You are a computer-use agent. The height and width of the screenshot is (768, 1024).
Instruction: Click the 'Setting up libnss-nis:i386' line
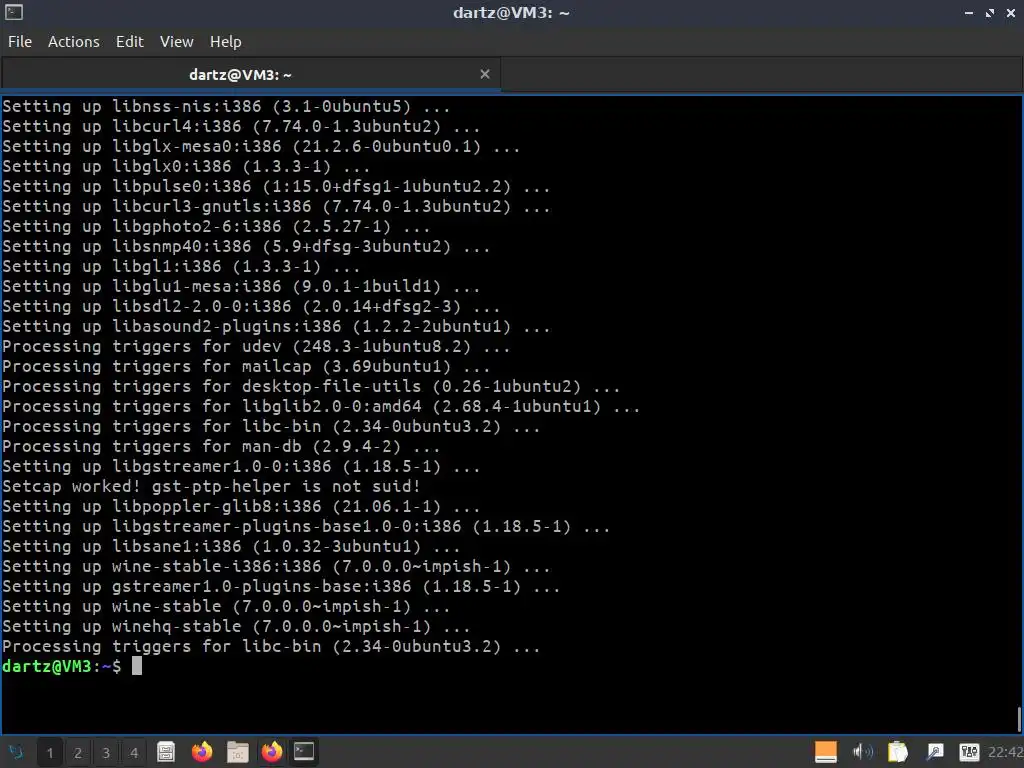coord(226,106)
